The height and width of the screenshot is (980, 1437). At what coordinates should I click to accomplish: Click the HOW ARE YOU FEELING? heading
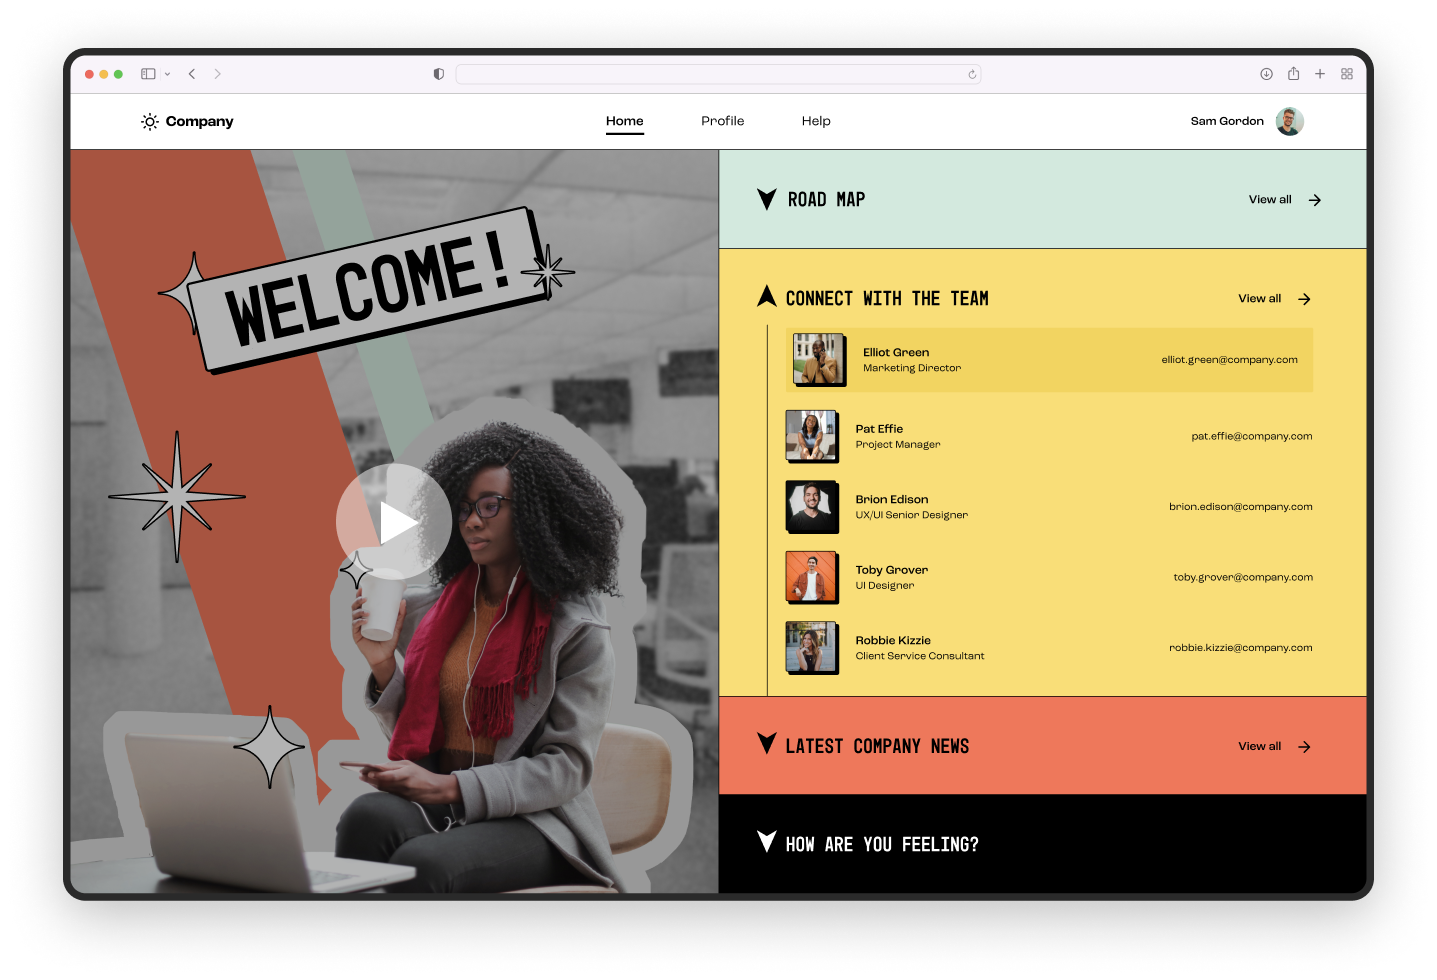point(882,845)
